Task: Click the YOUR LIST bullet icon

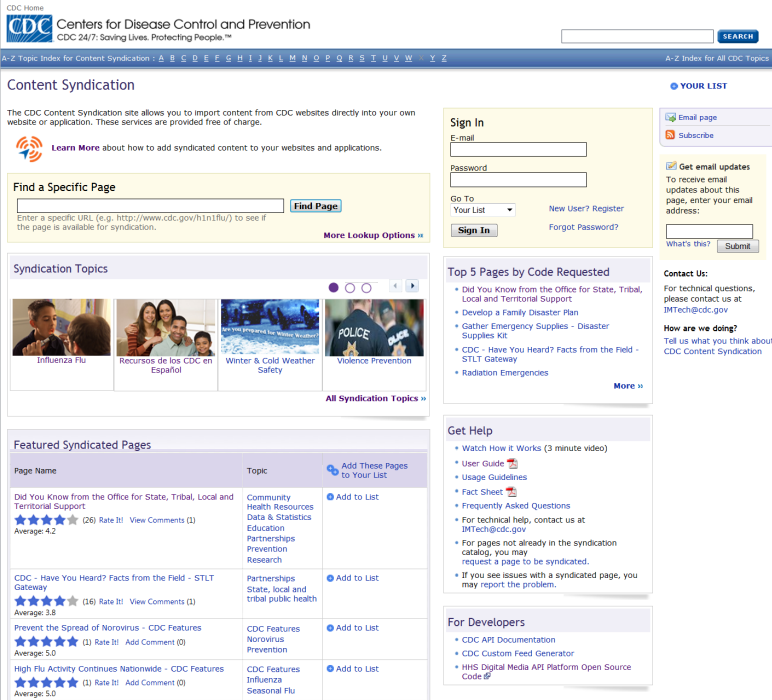Action: pos(674,86)
